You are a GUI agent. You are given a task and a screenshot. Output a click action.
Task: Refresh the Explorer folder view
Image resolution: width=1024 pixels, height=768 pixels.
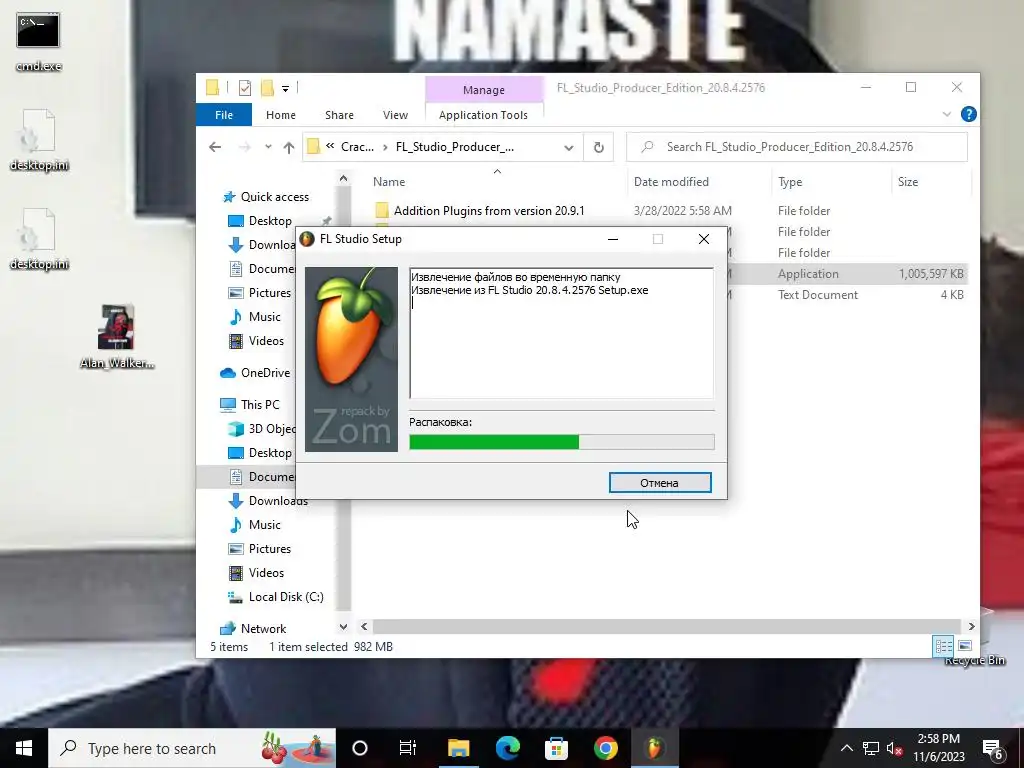[x=598, y=147]
